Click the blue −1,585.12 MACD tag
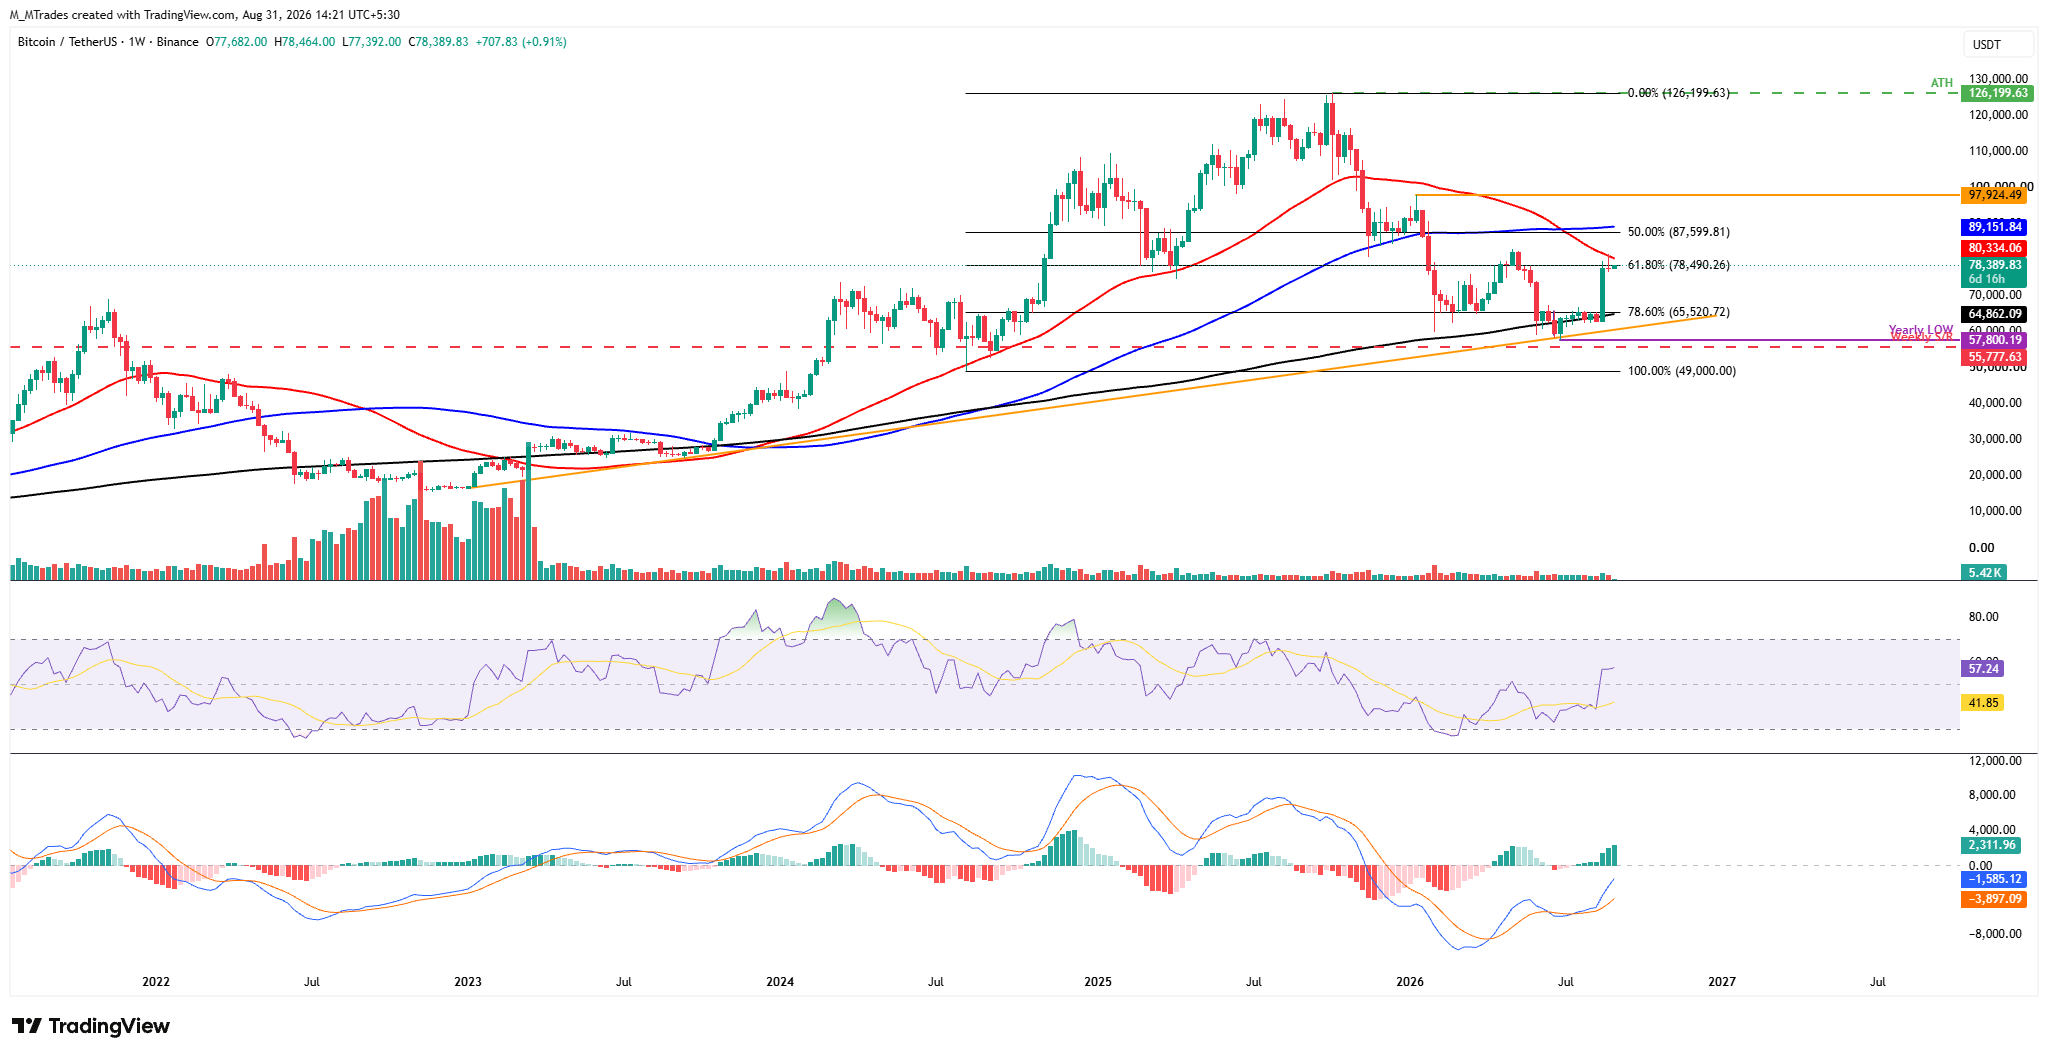The height and width of the screenshot is (1056, 2048). pos(1994,879)
